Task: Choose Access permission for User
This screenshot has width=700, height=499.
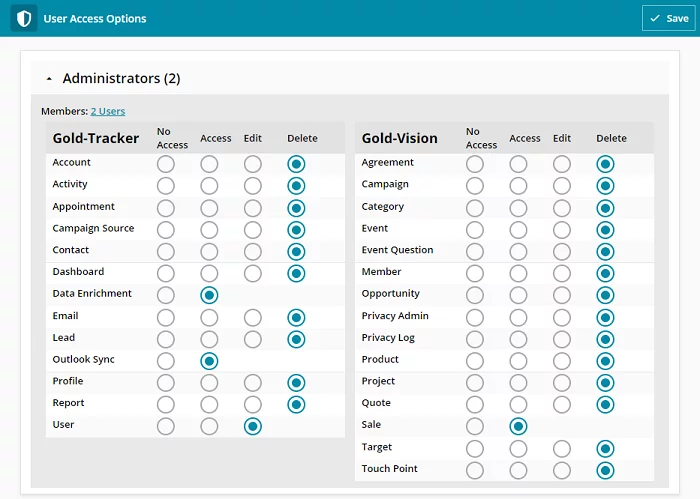Action: 209,426
